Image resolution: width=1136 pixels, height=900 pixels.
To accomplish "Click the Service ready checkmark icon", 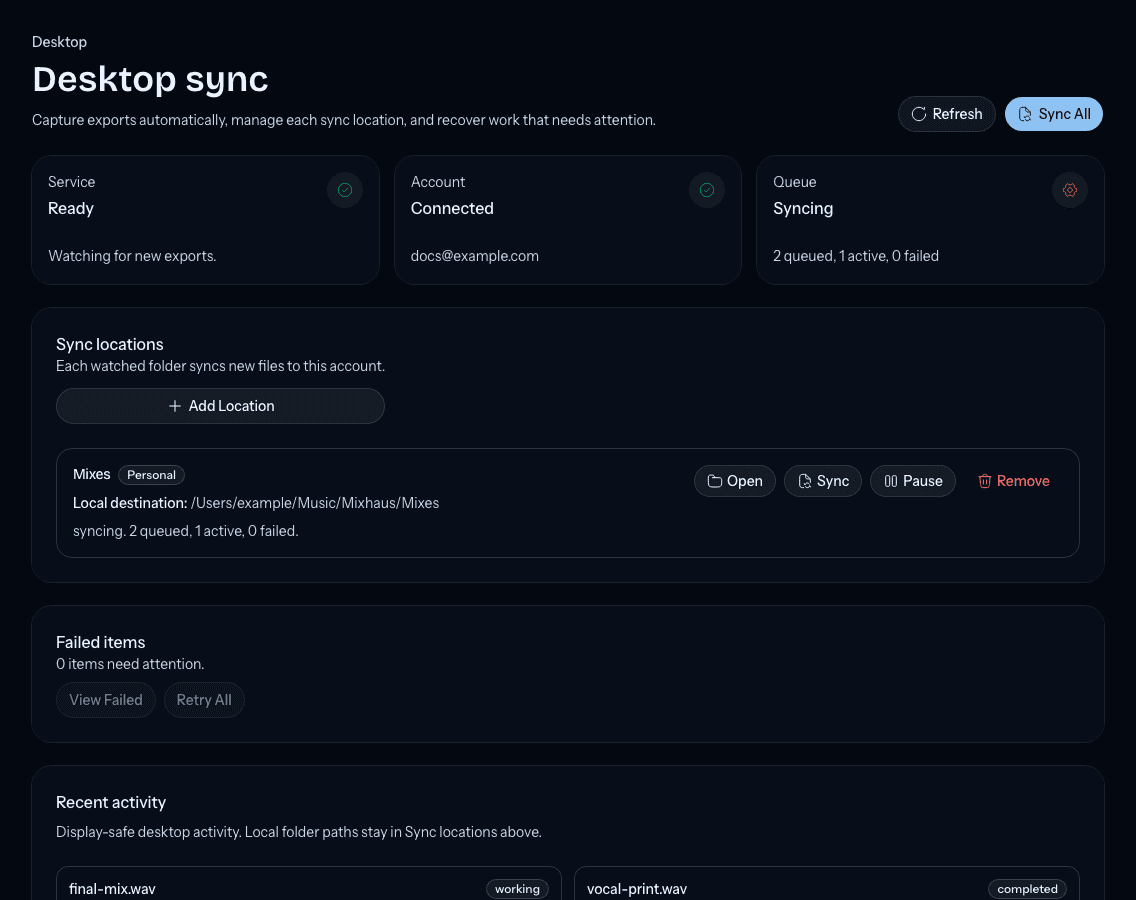I will tap(345, 190).
